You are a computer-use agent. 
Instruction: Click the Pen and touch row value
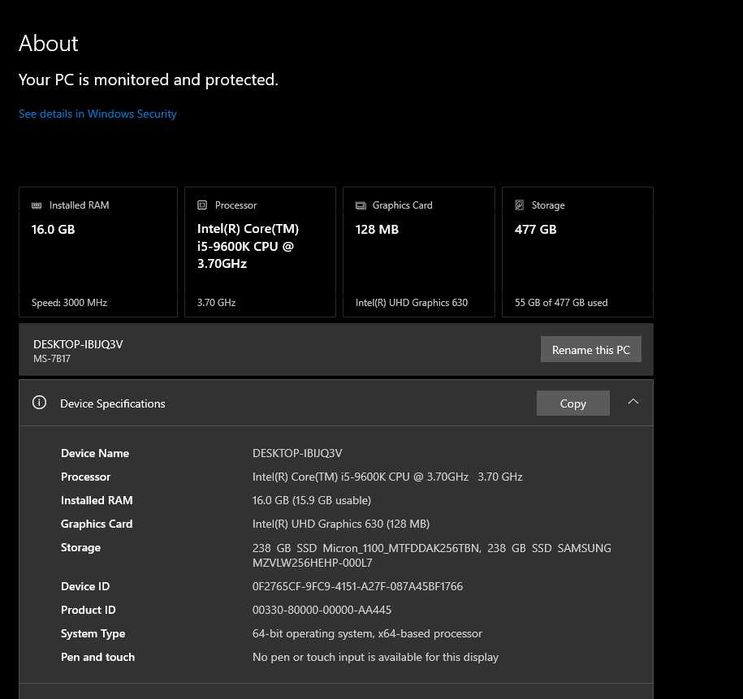pos(375,657)
